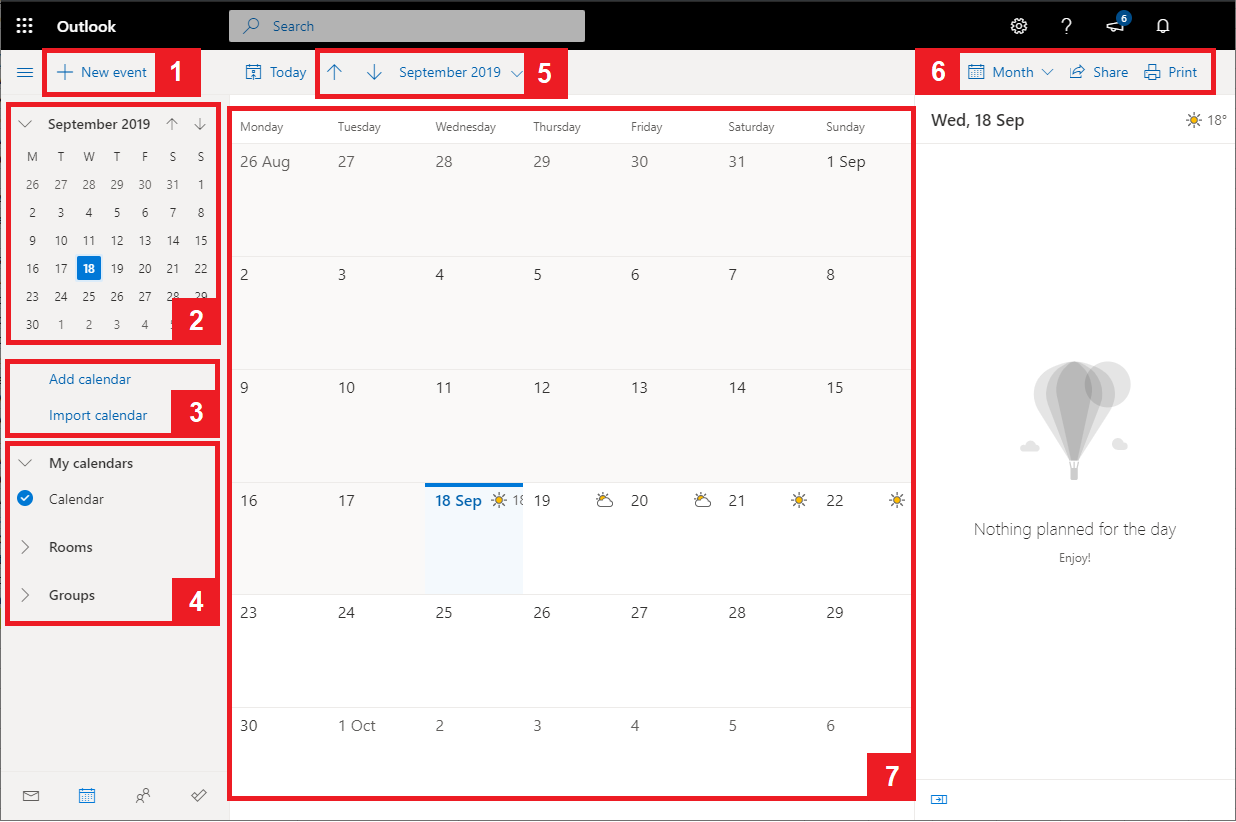Go to previous month with up arrow in toolbar
This screenshot has width=1236, height=822.
point(335,72)
